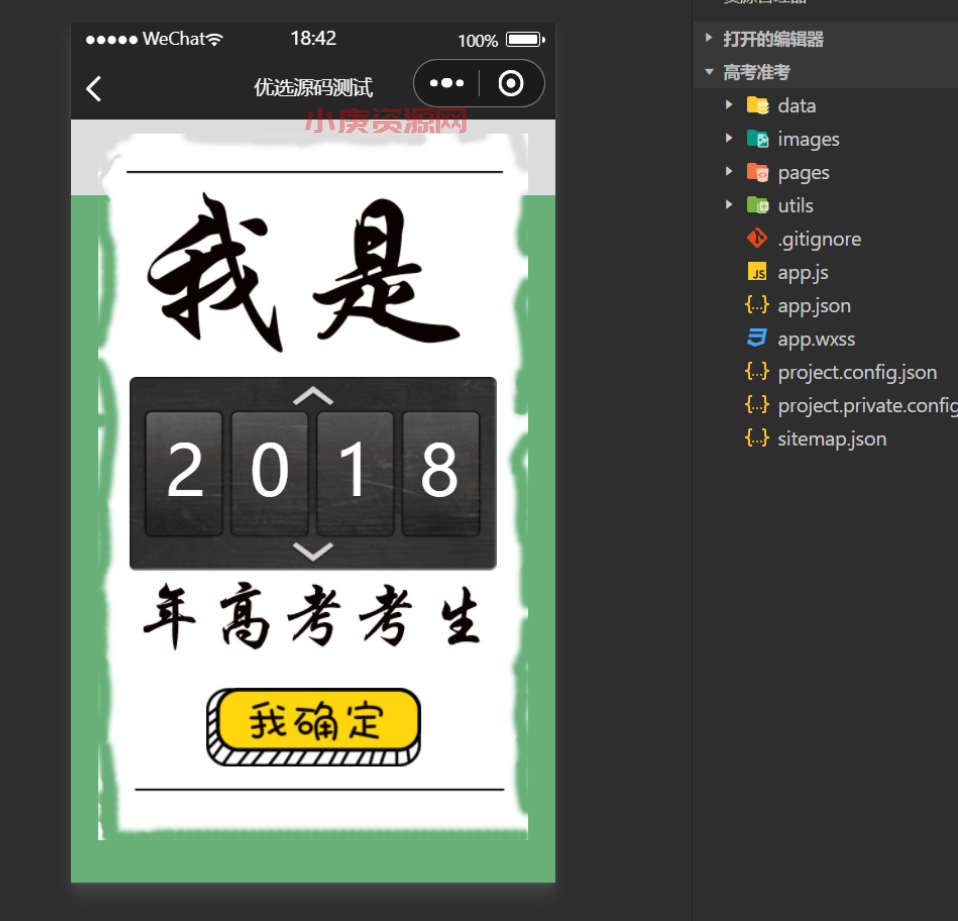Increase the year with the up chevron
958x921 pixels.
pos(313,396)
